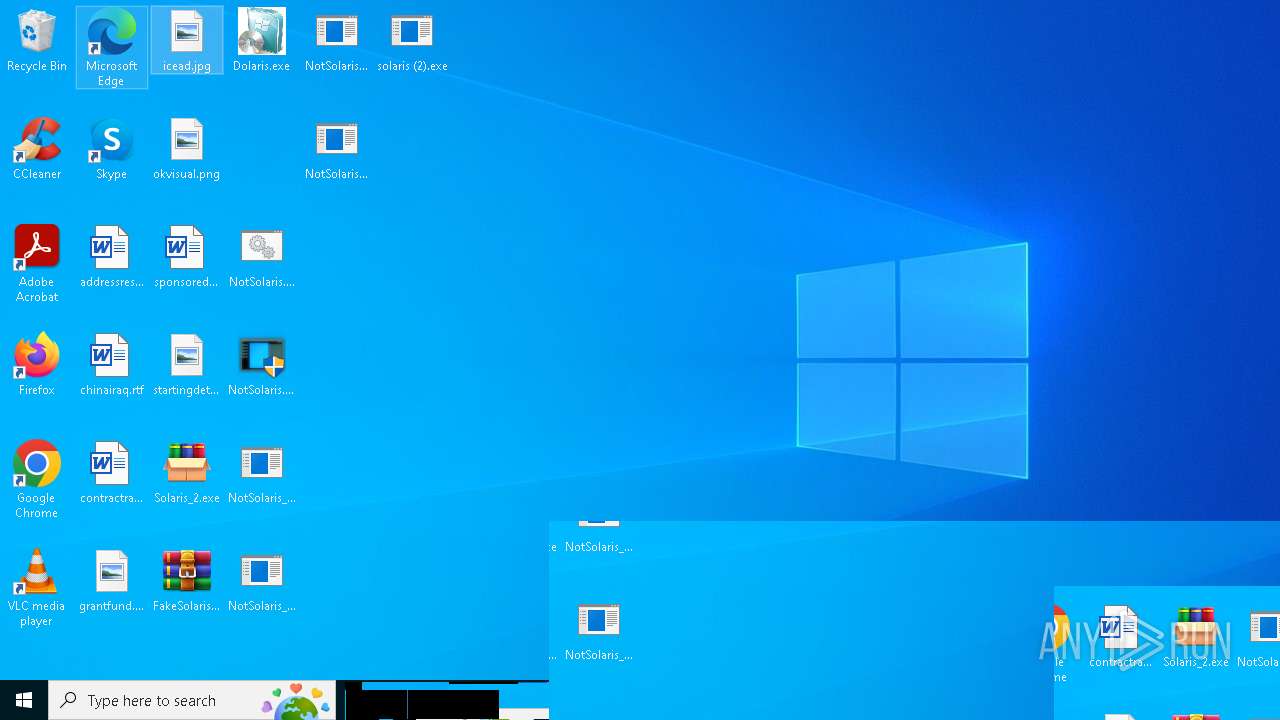Select the NotSolaris_ icon next to FakeSolaris

click(x=261, y=582)
